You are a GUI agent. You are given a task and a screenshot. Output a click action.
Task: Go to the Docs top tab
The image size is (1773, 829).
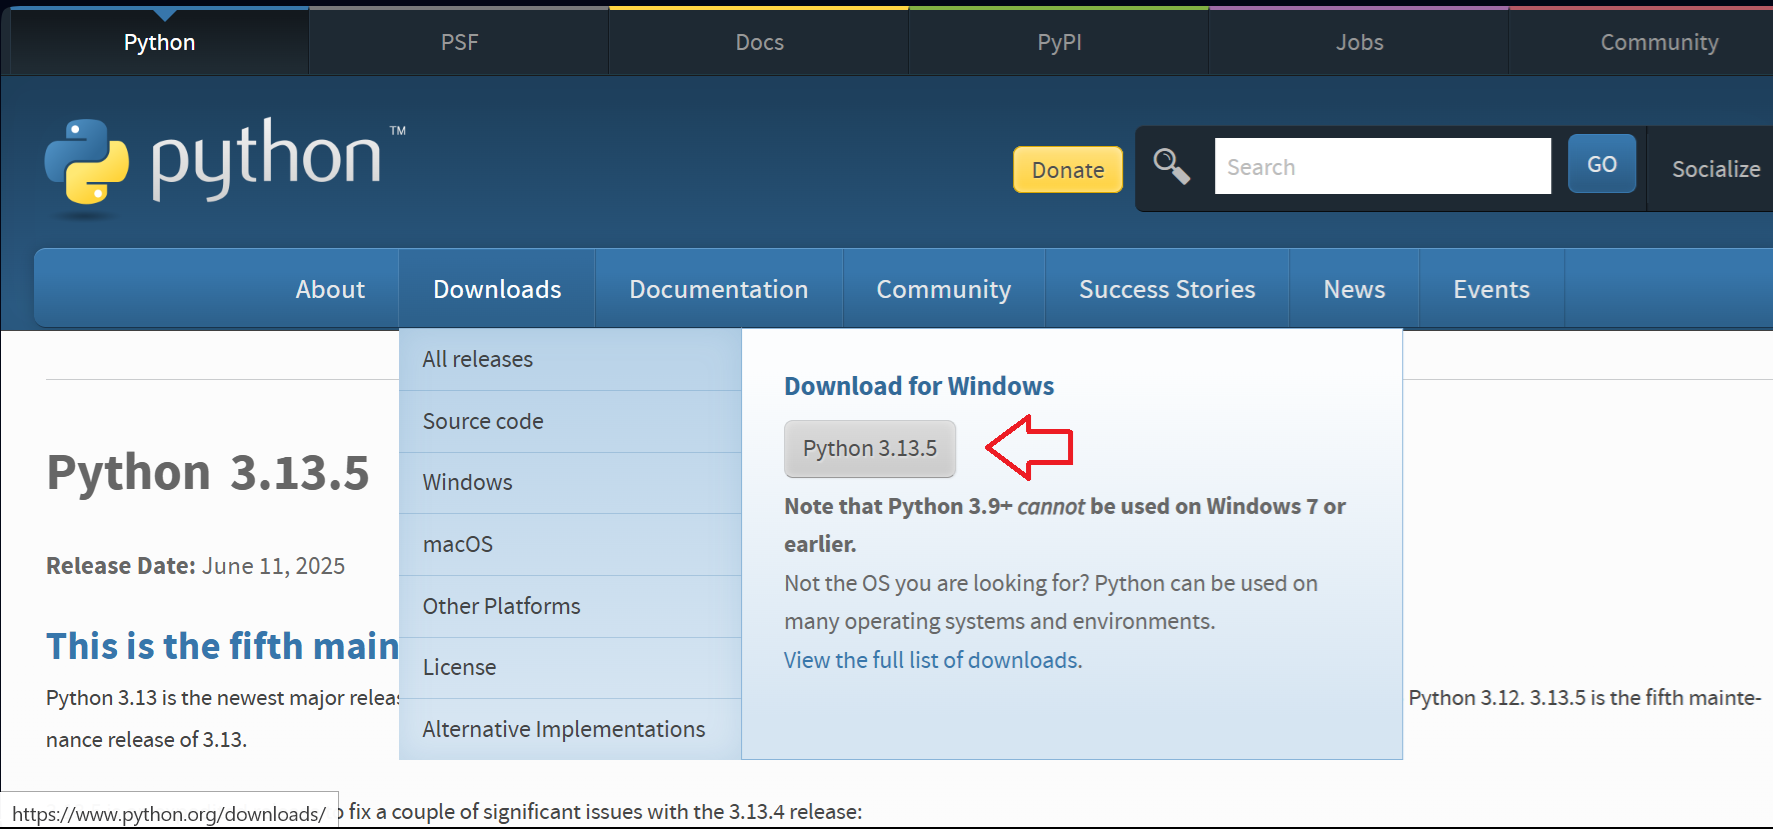(x=759, y=42)
